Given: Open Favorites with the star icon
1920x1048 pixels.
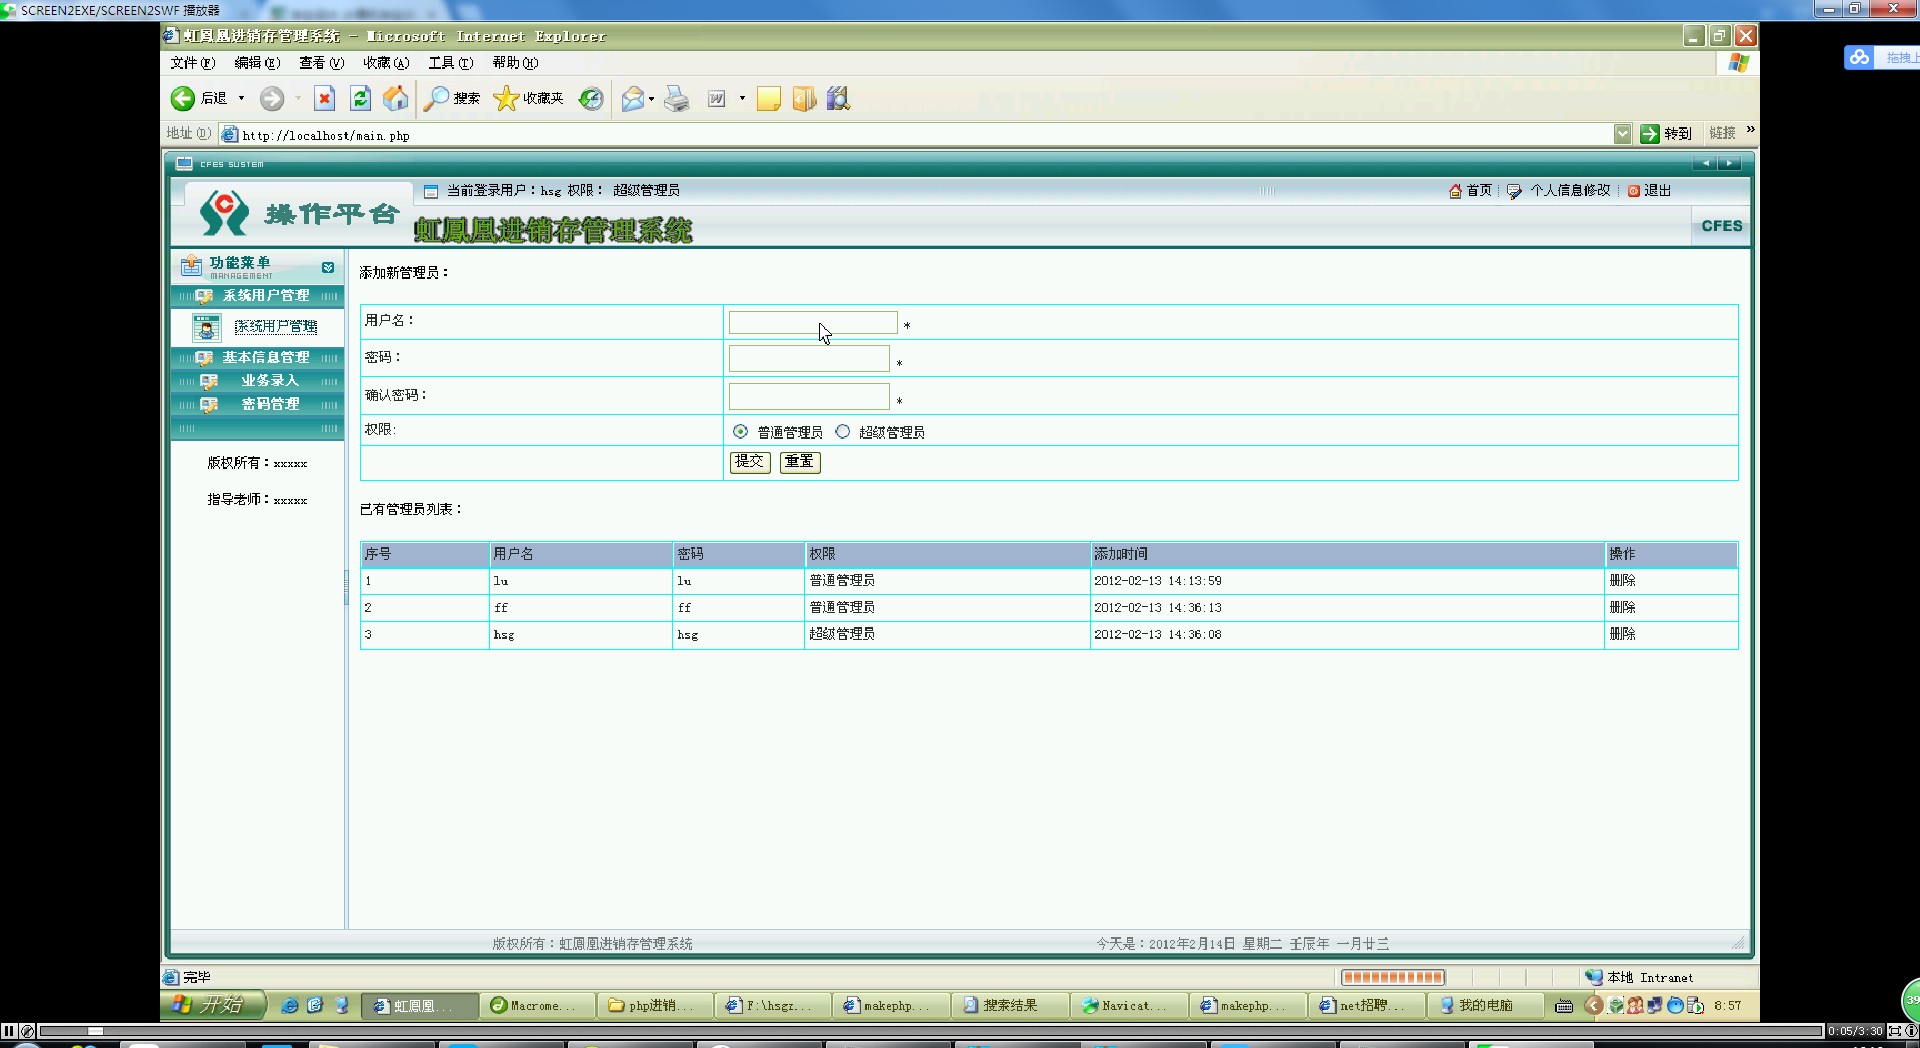Looking at the screenshot, I should tap(507, 98).
